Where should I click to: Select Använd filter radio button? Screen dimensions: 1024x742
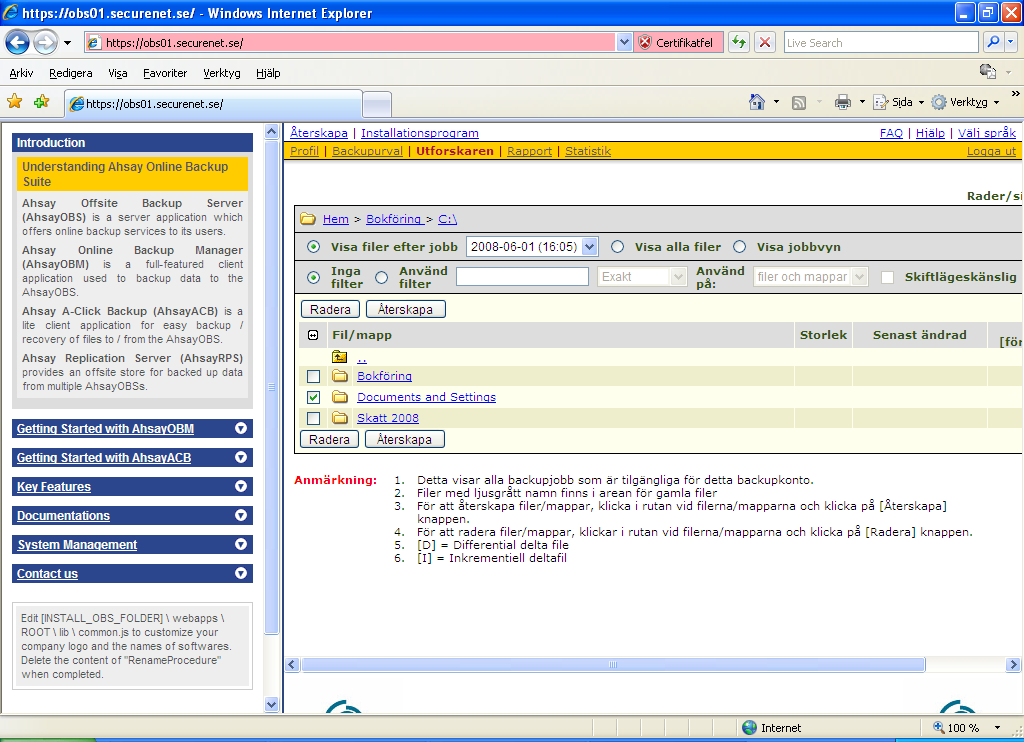(x=382, y=278)
